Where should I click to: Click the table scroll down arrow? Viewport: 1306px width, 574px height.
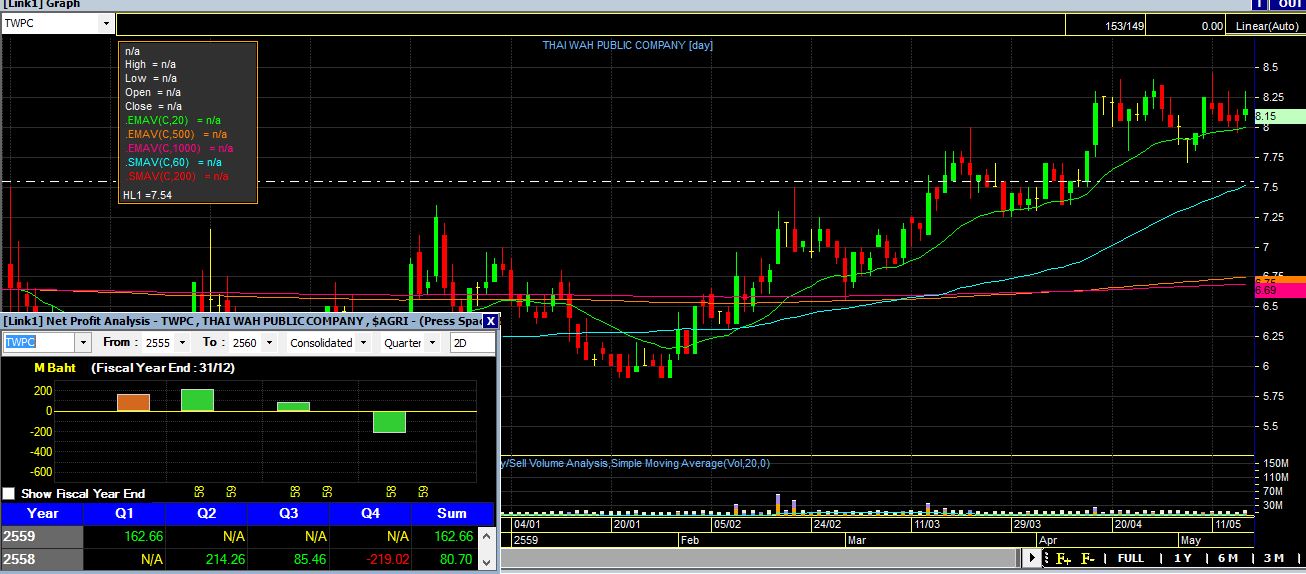point(488,561)
